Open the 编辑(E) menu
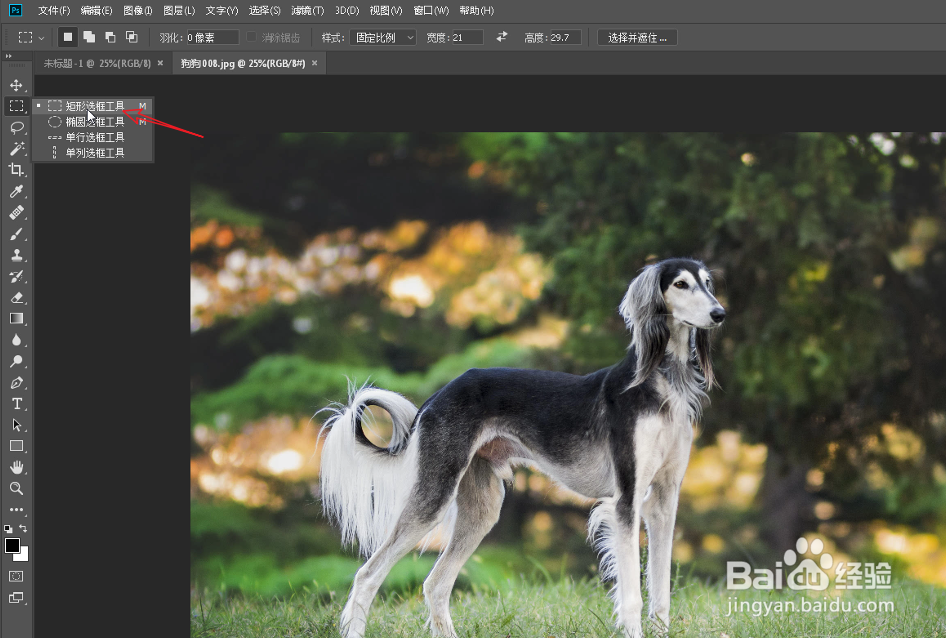946x638 pixels. tap(97, 10)
